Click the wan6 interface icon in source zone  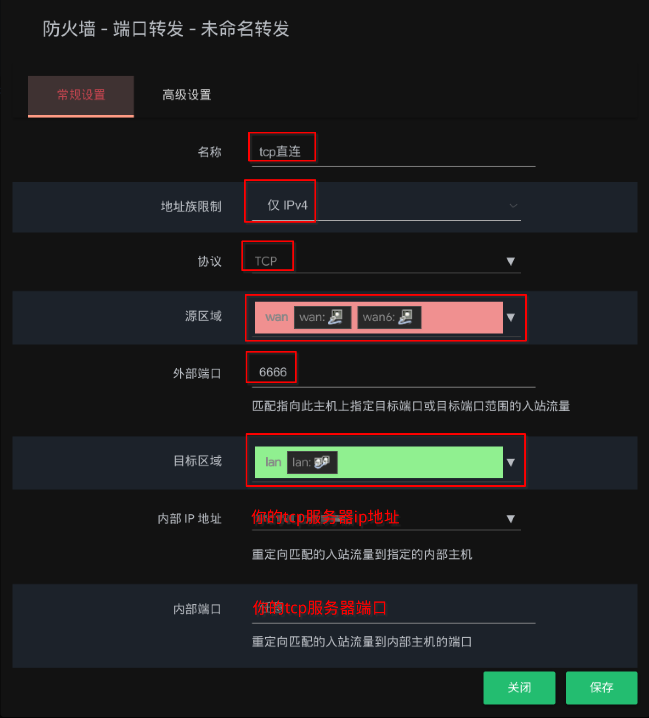[406, 317]
